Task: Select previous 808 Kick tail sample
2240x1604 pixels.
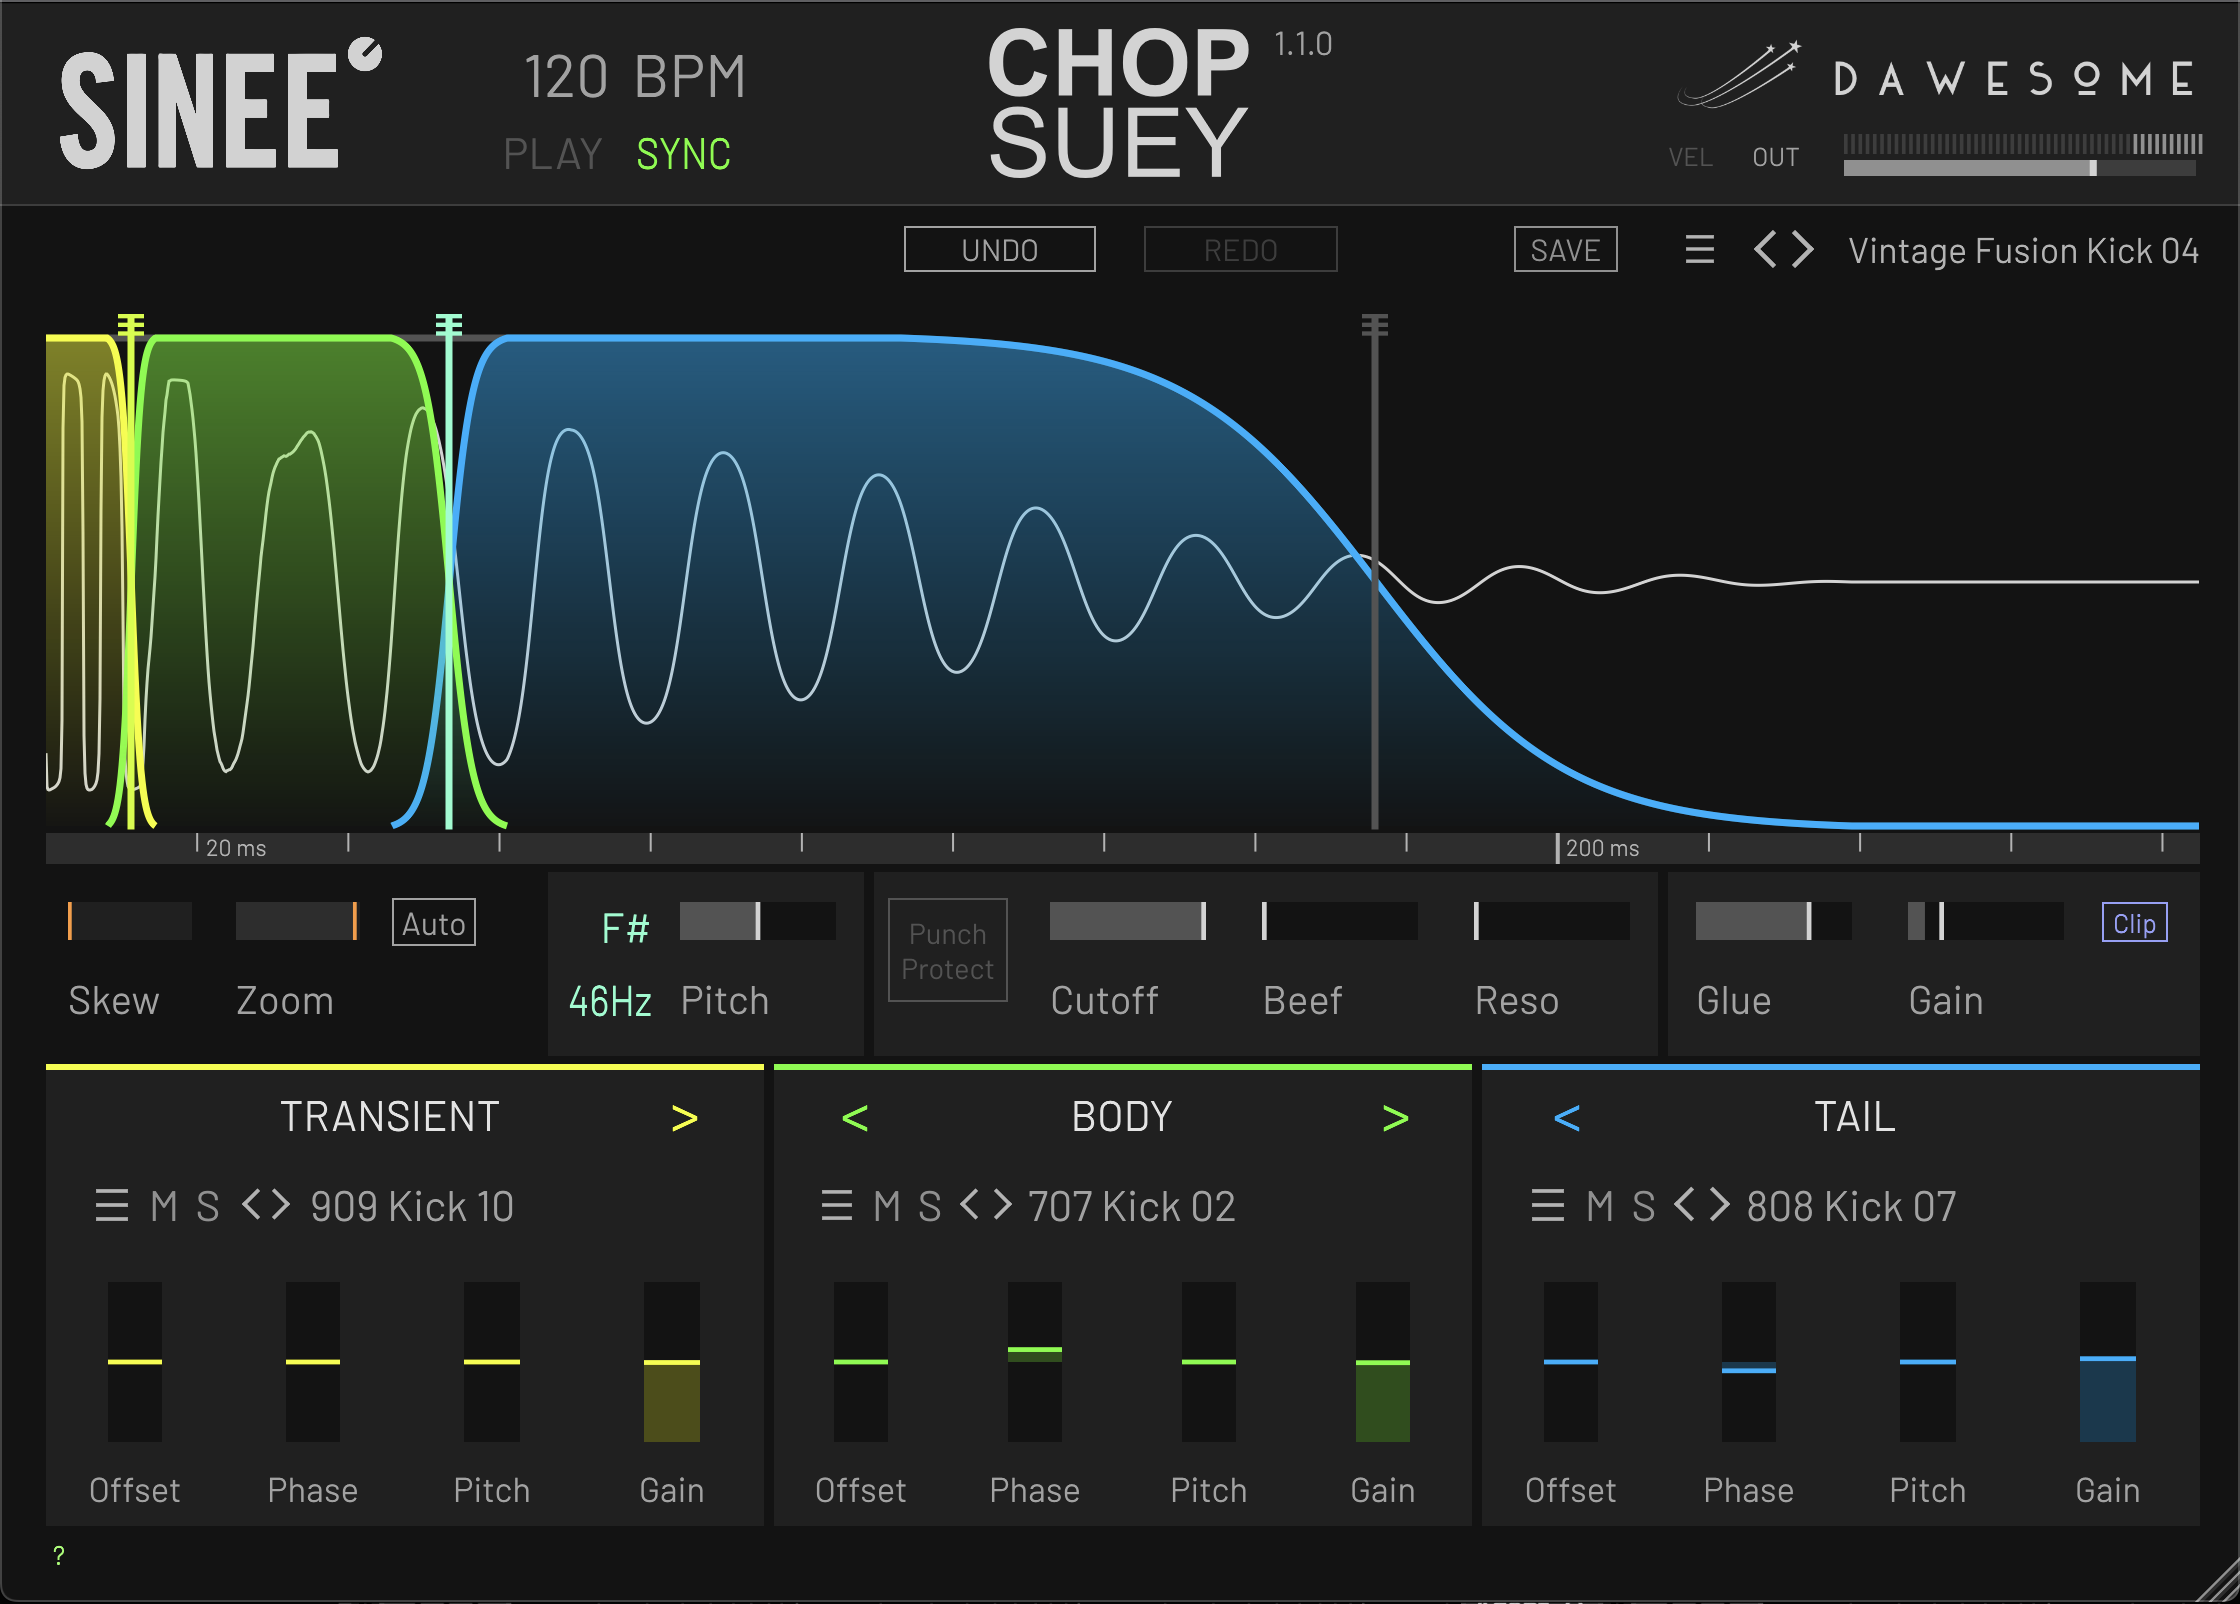Action: point(1684,1206)
